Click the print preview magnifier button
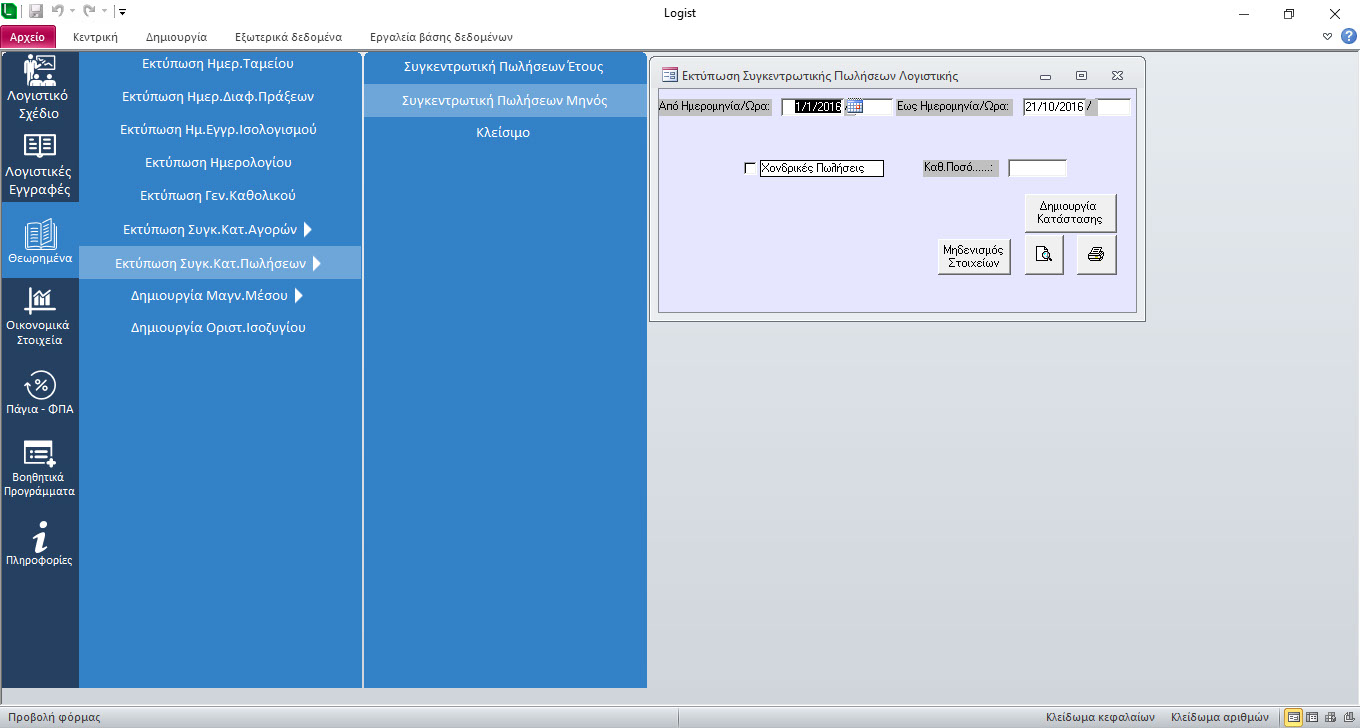The image size is (1360, 728). pos(1044,255)
